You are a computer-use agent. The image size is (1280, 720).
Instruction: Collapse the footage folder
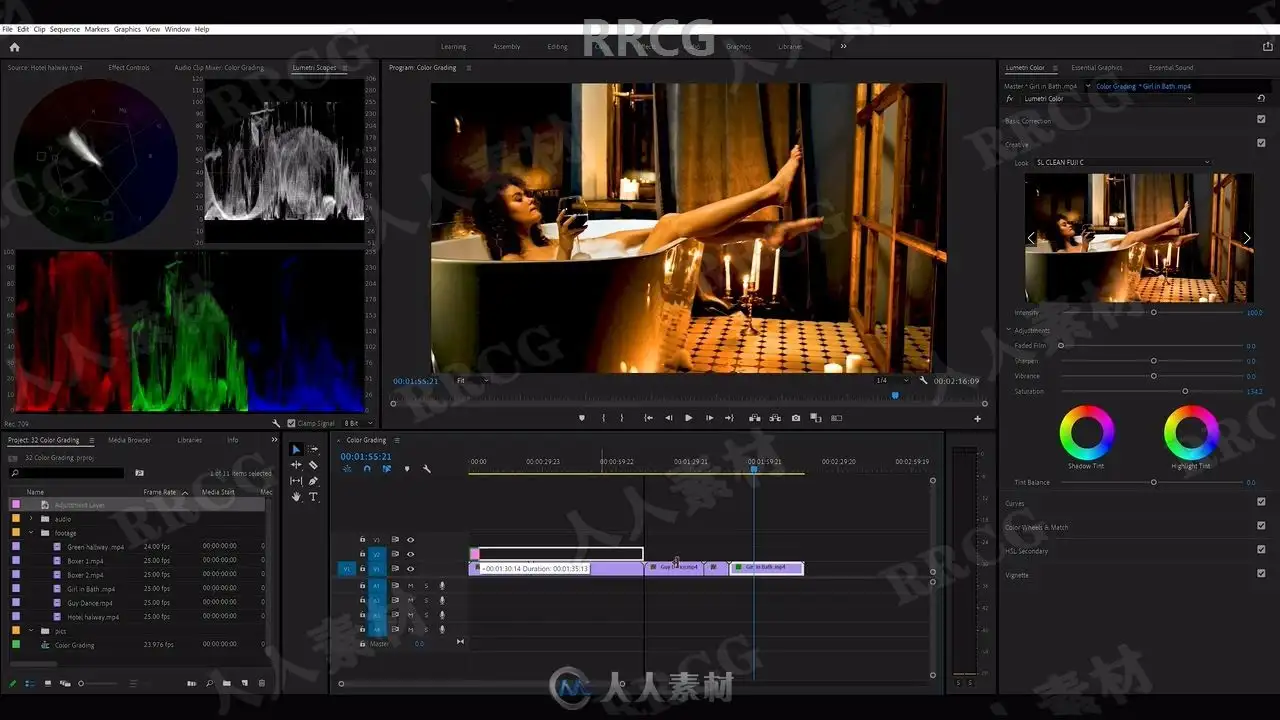(x=31, y=533)
